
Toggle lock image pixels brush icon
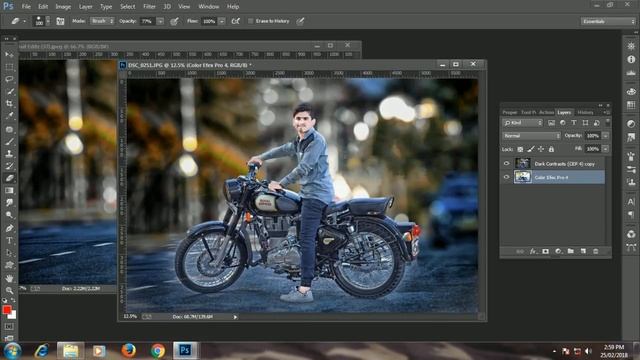531,149
